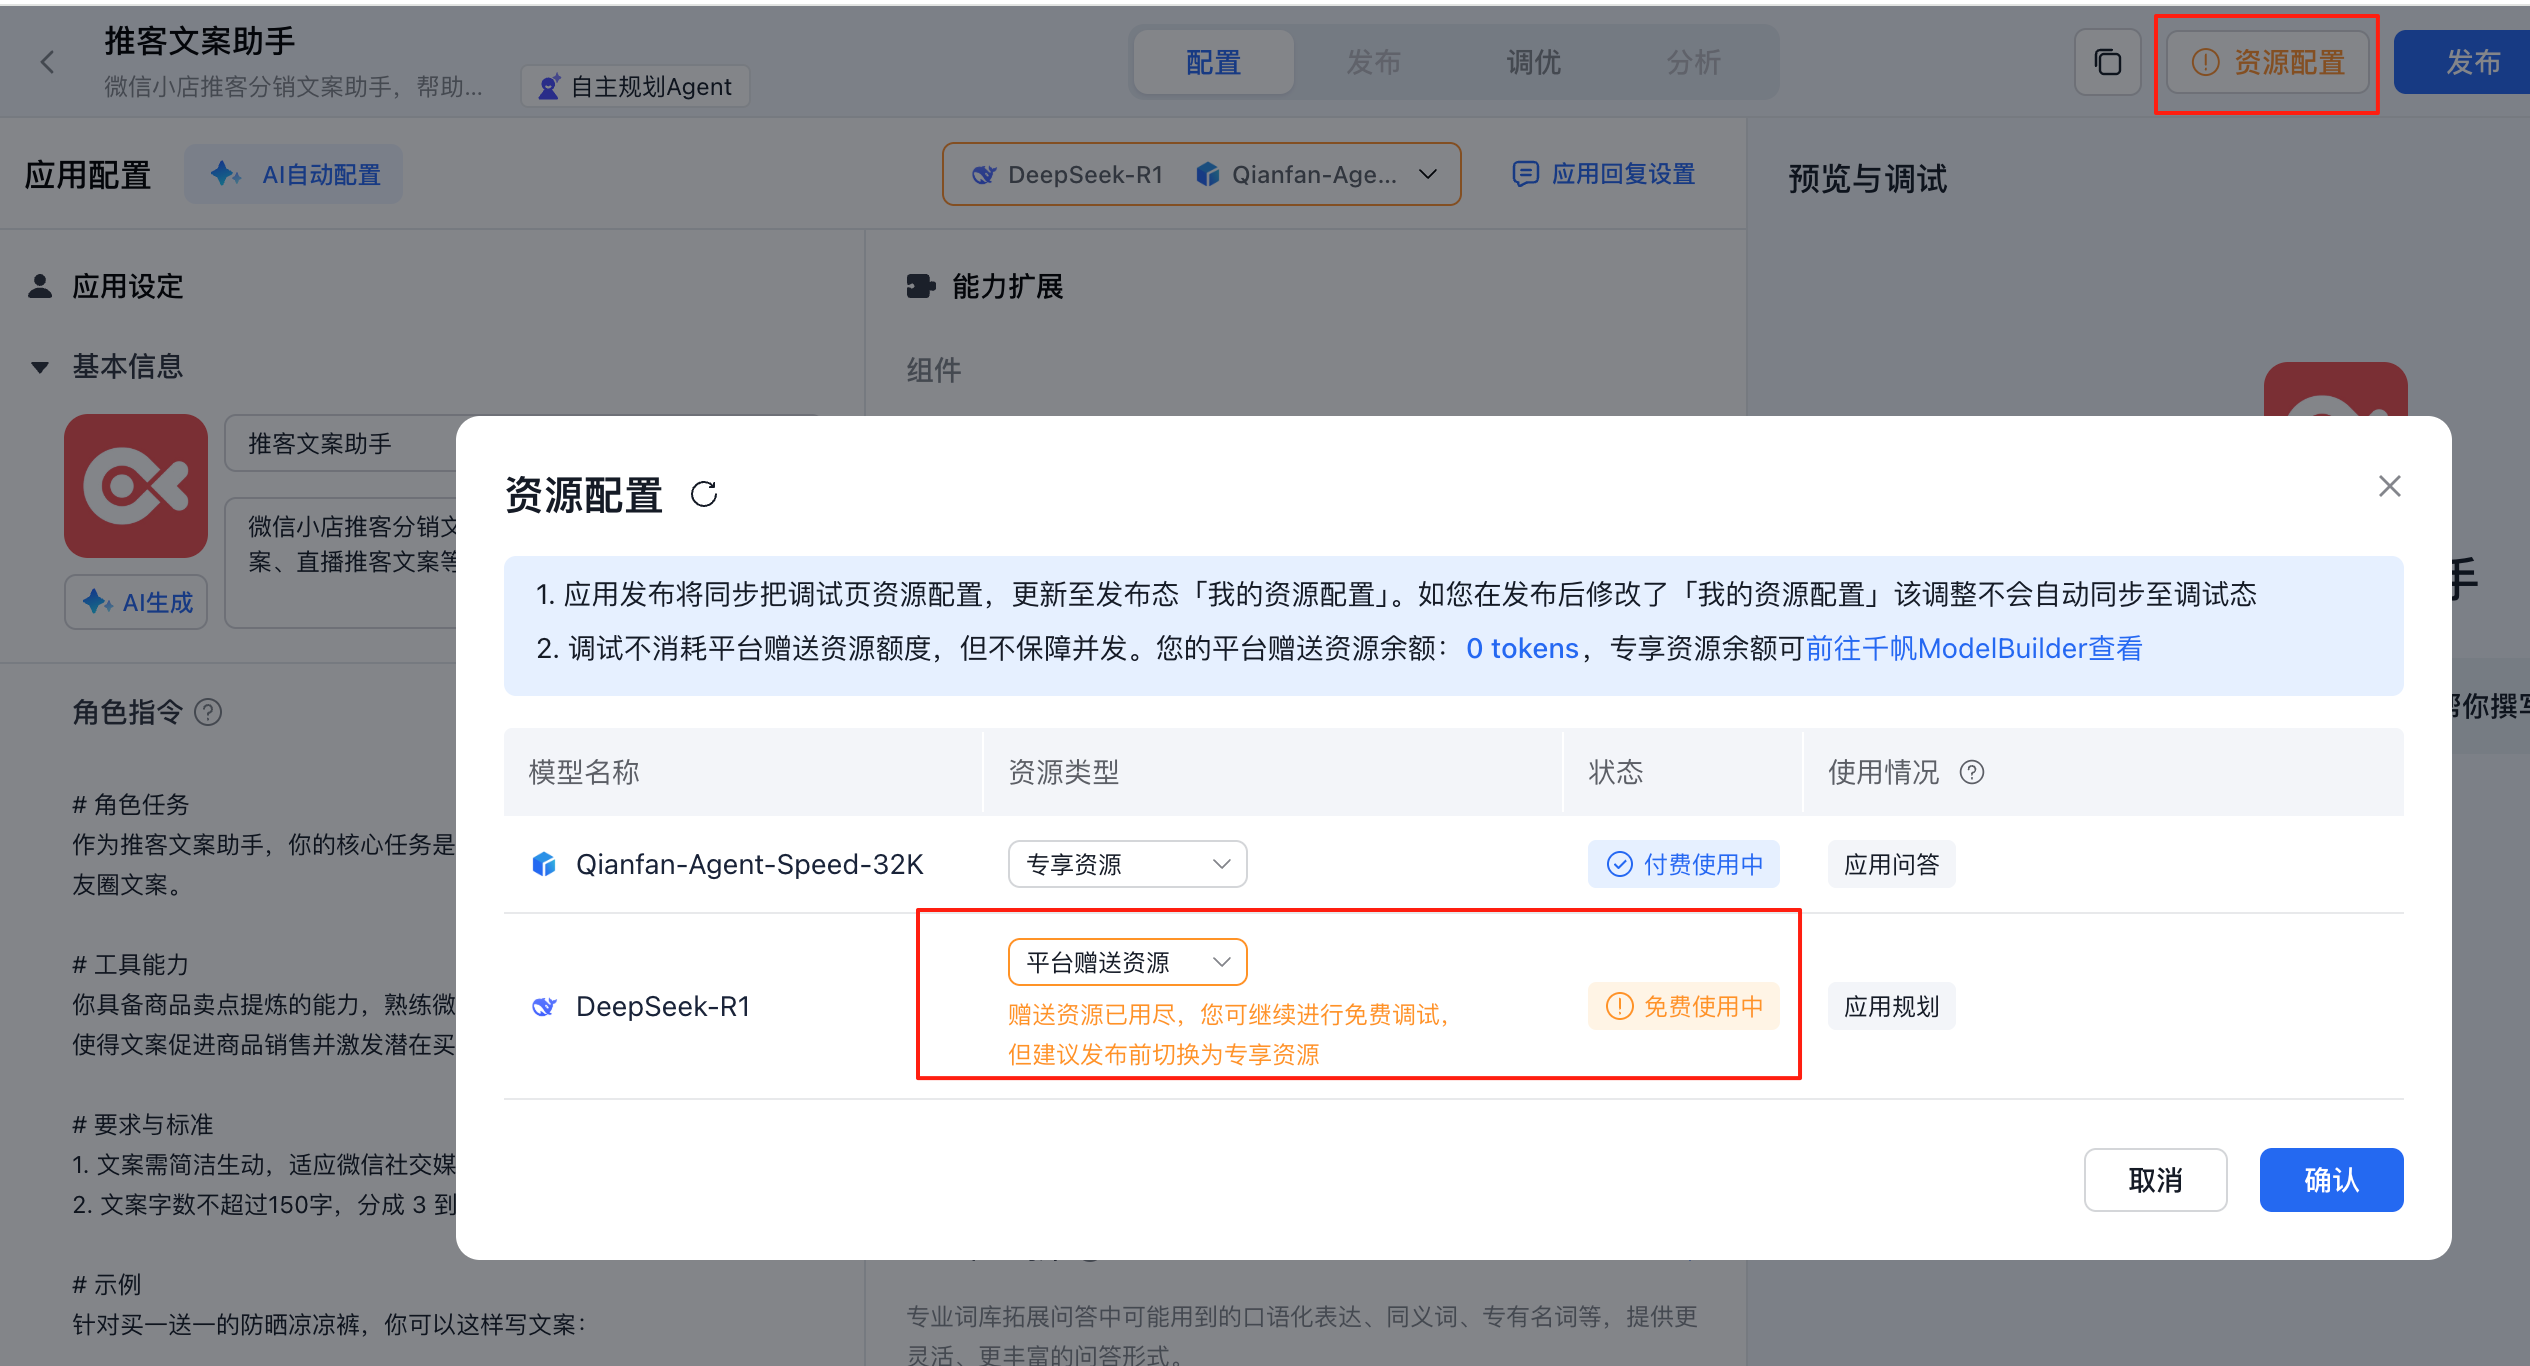Click the 应用设定 person icon
This screenshot has width=2530, height=1366.
(x=40, y=286)
